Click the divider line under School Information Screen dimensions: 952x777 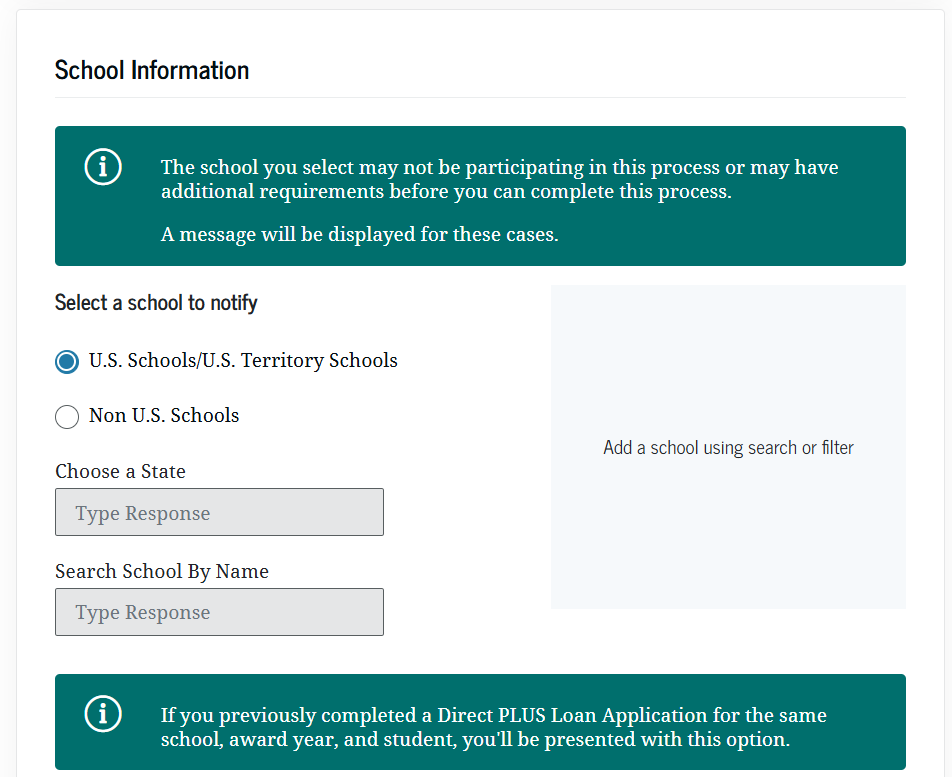coord(480,98)
